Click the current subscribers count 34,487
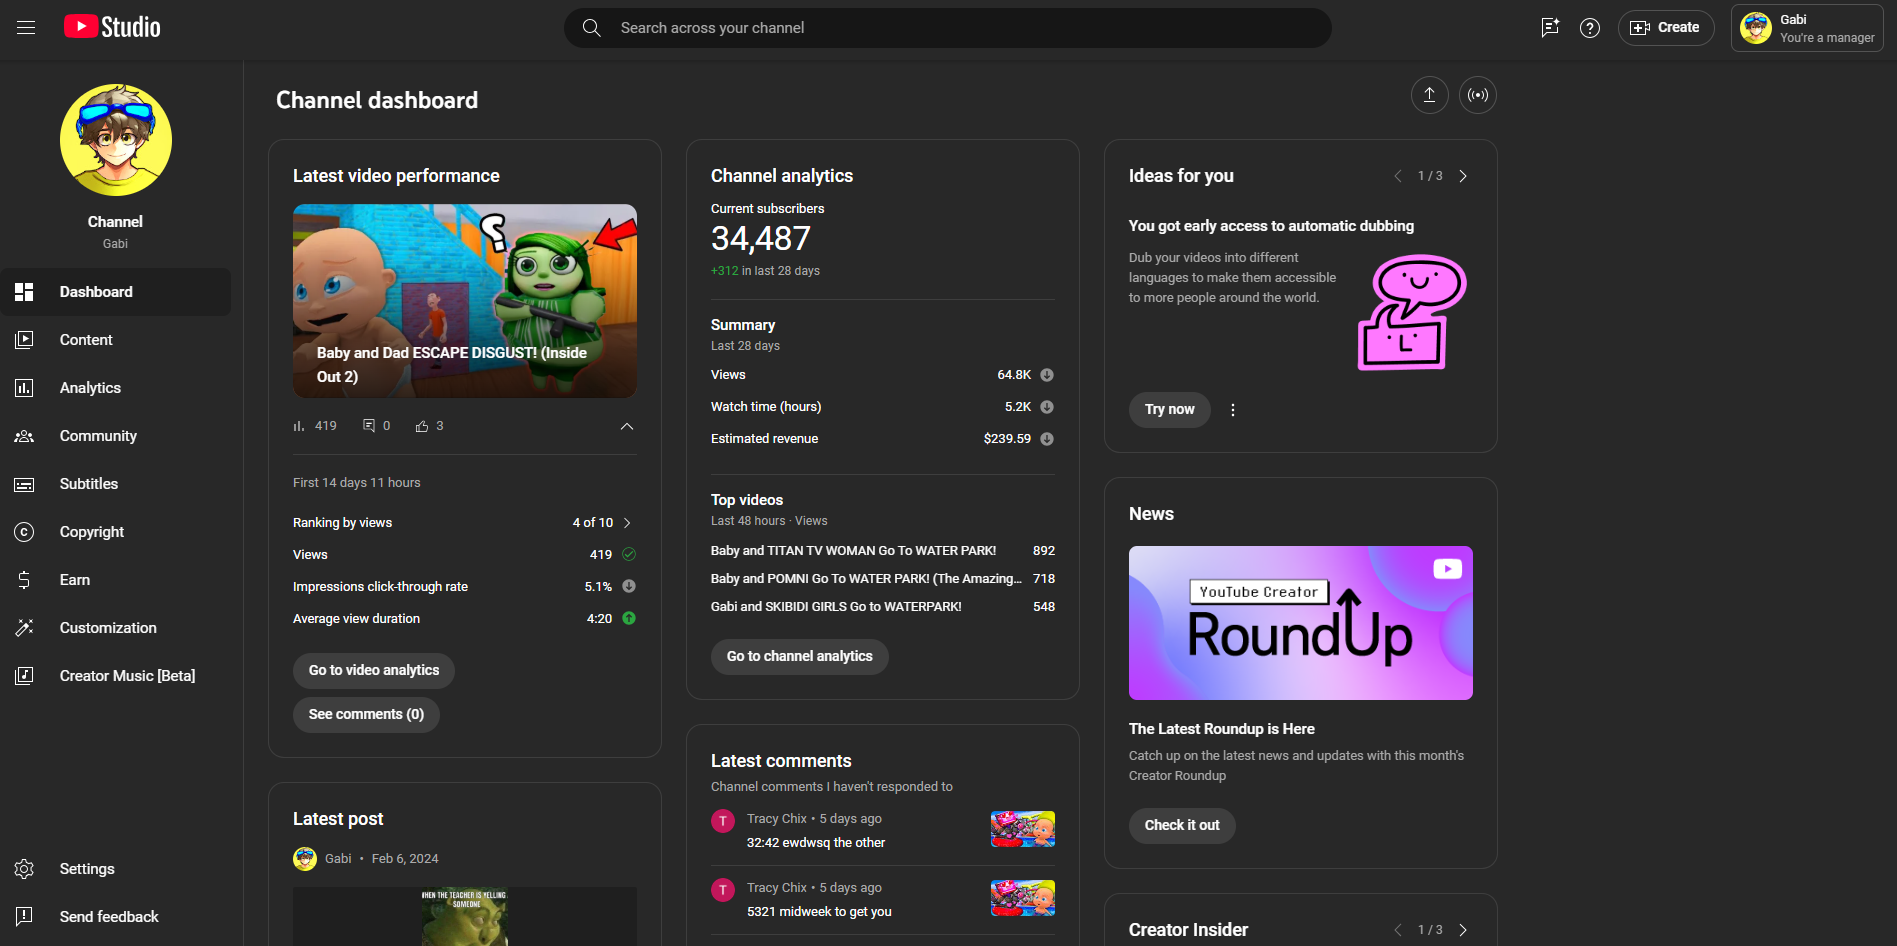Viewport: 1897px width, 946px height. click(x=761, y=239)
